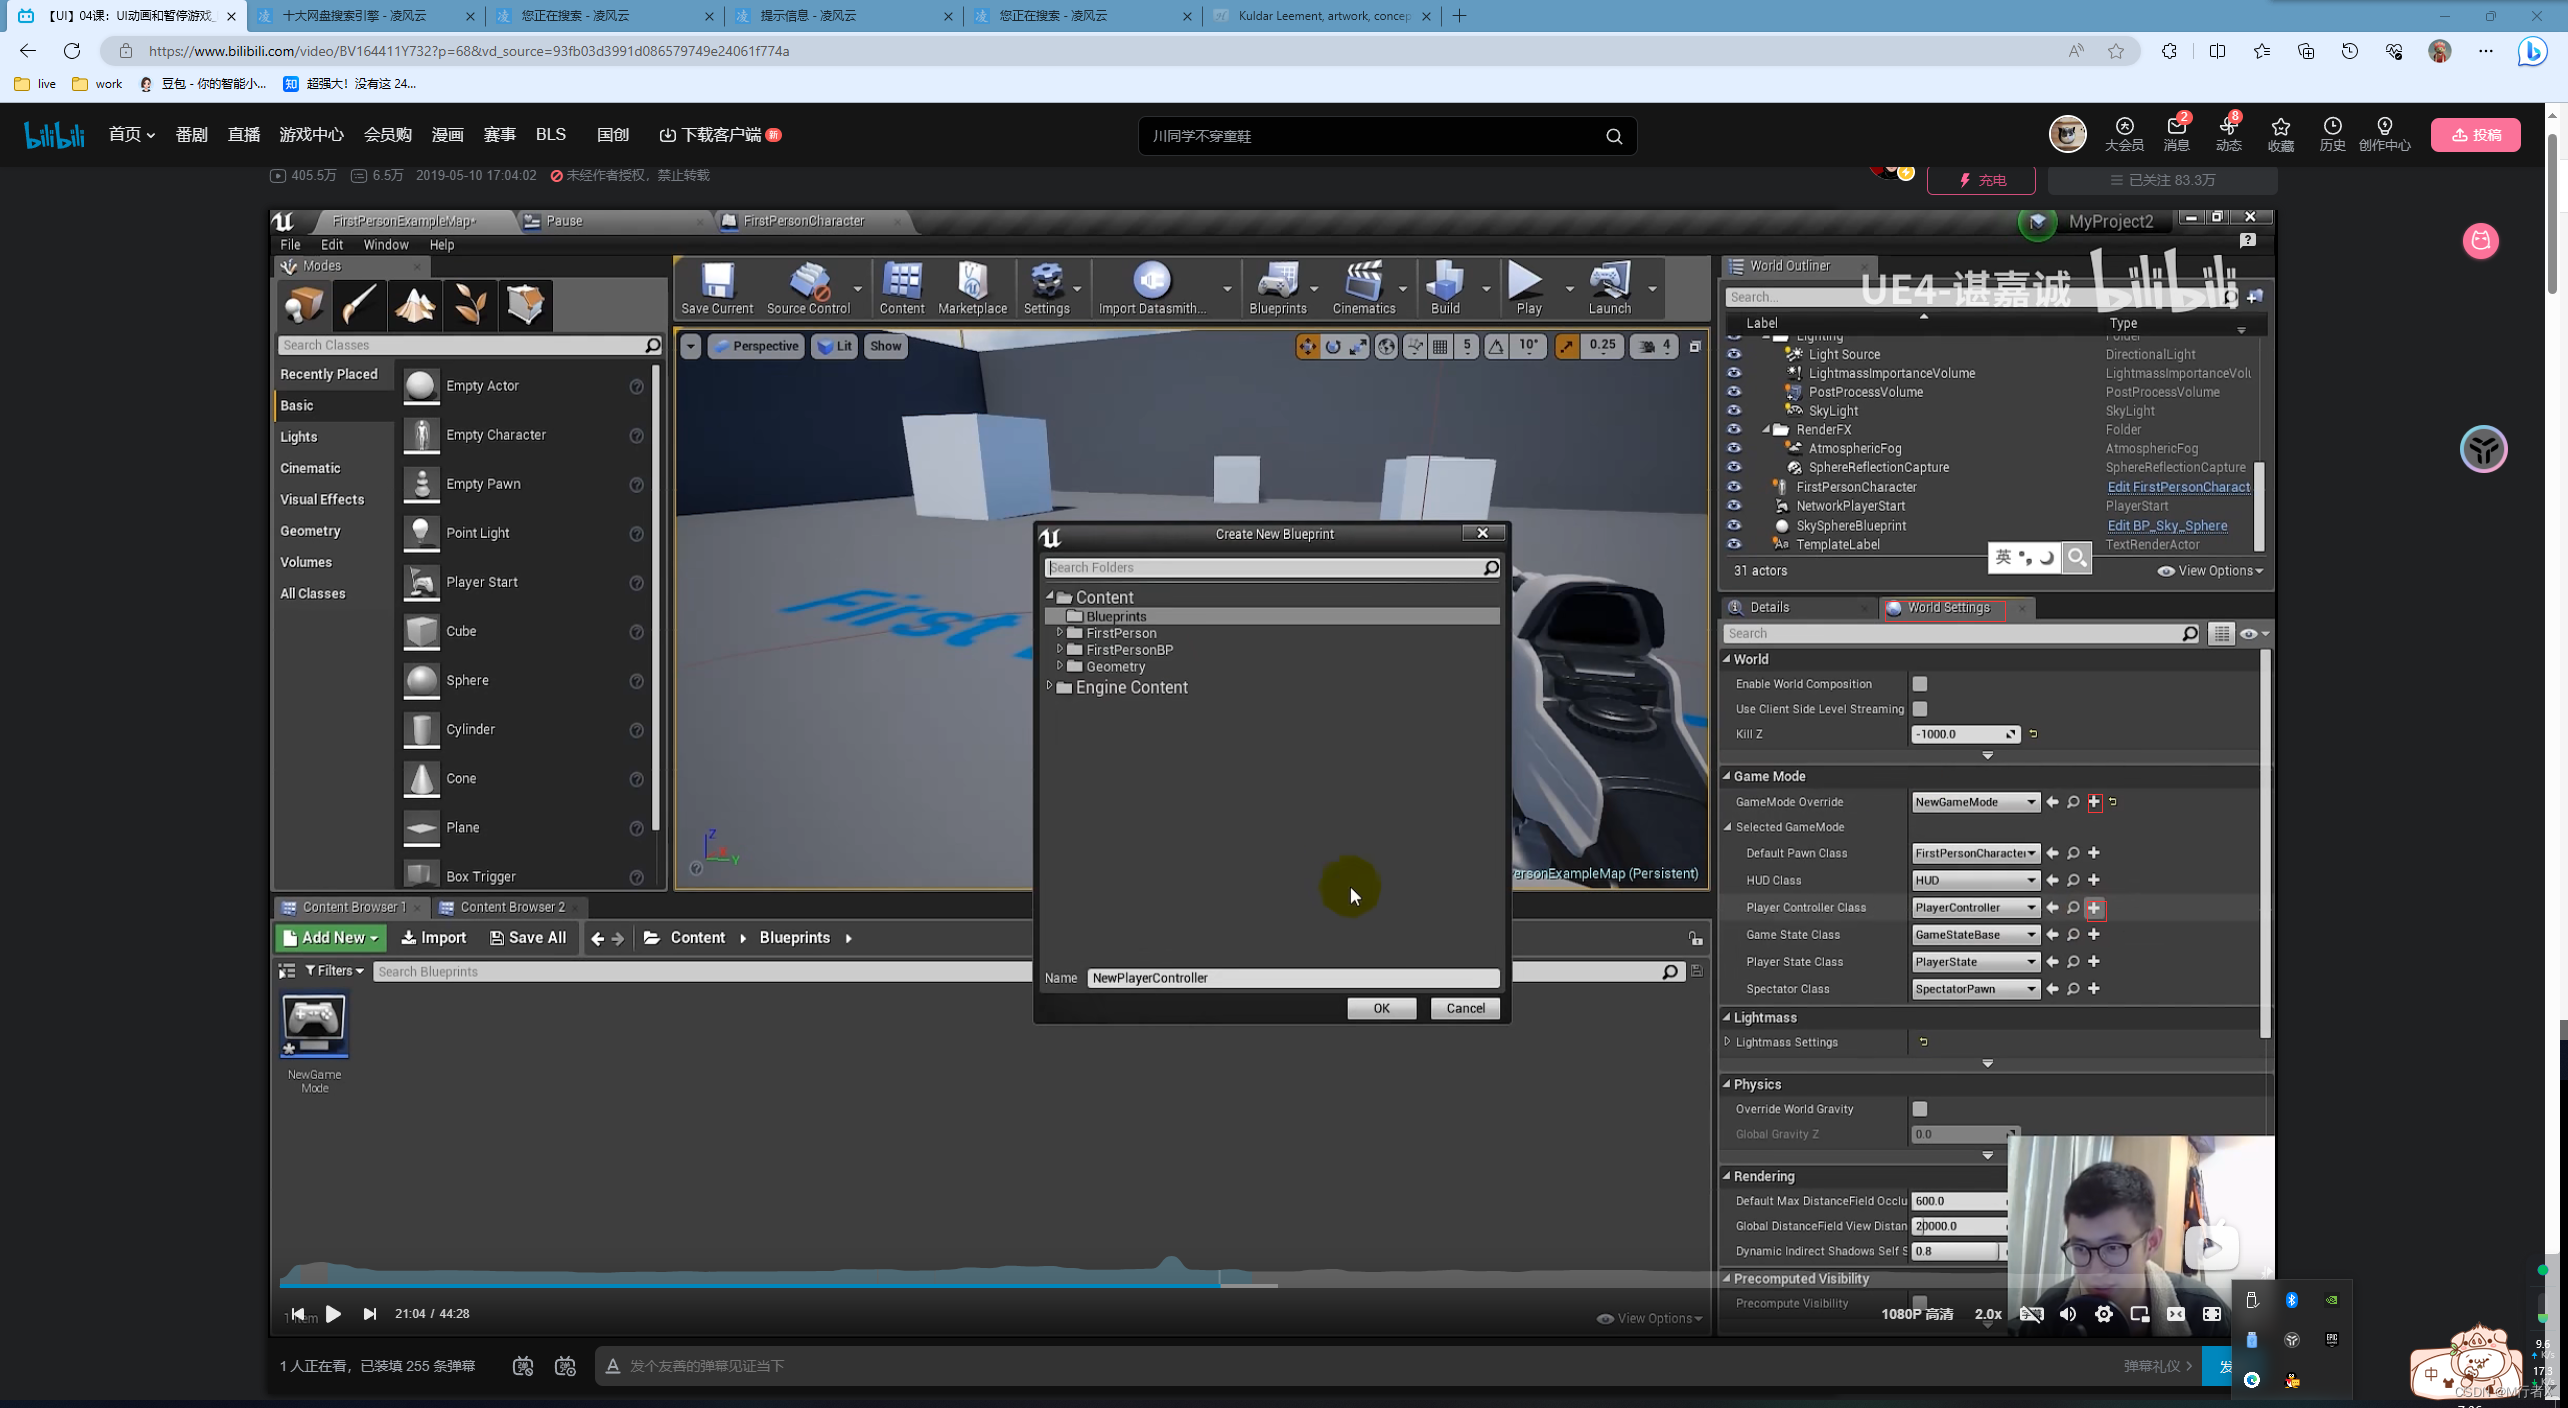Click the Search Folders field

point(1272,567)
